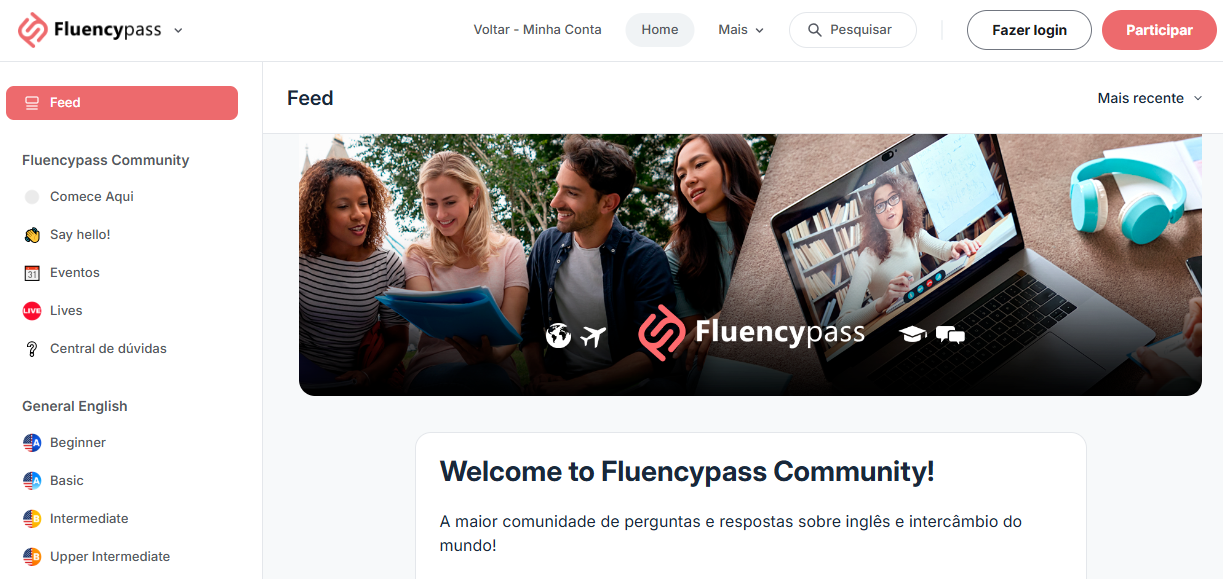
Task: Click the red LIVE icon beside Lives
Action: pos(32,311)
